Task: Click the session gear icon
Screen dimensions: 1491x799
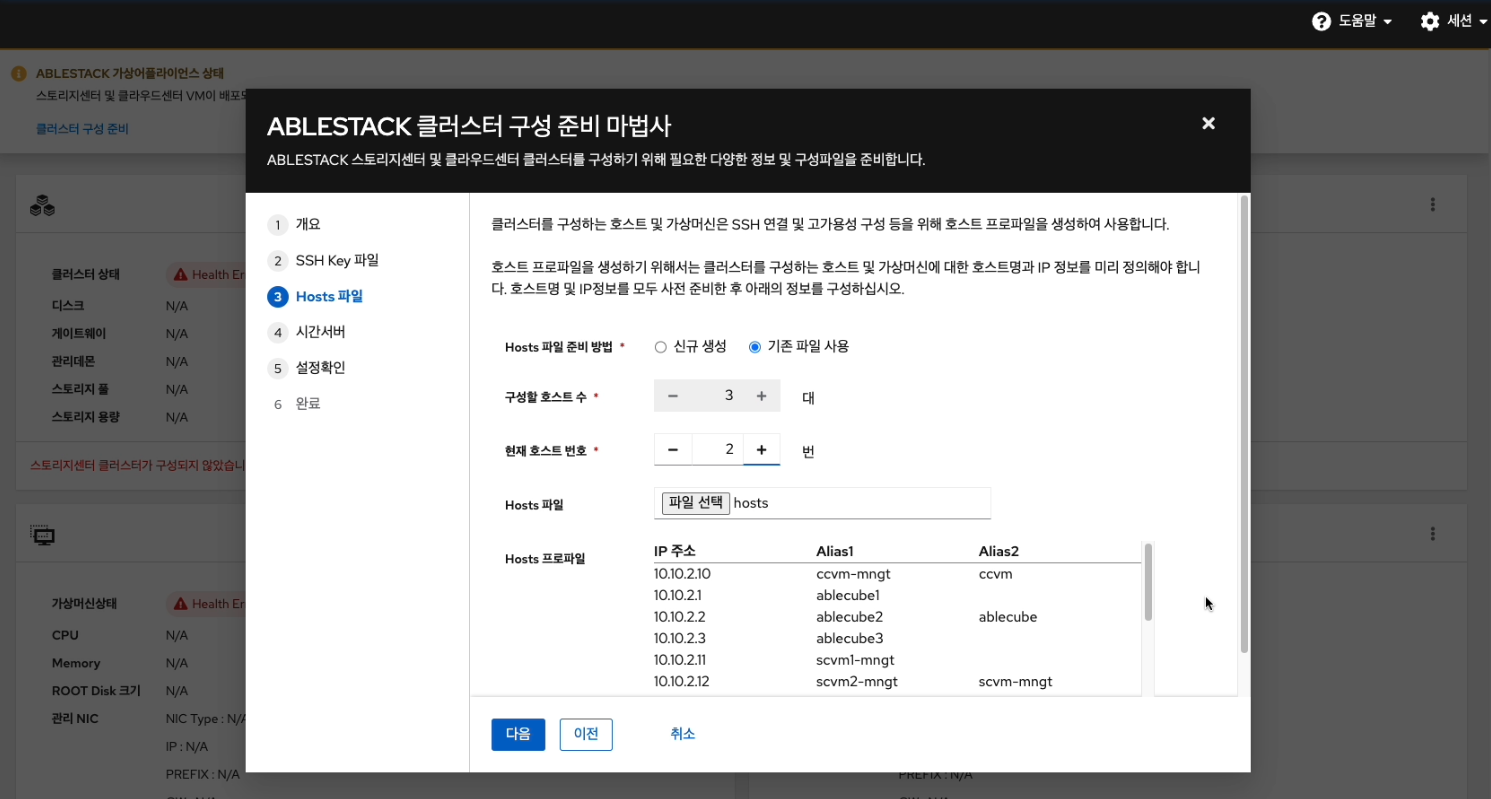Action: pos(1430,21)
